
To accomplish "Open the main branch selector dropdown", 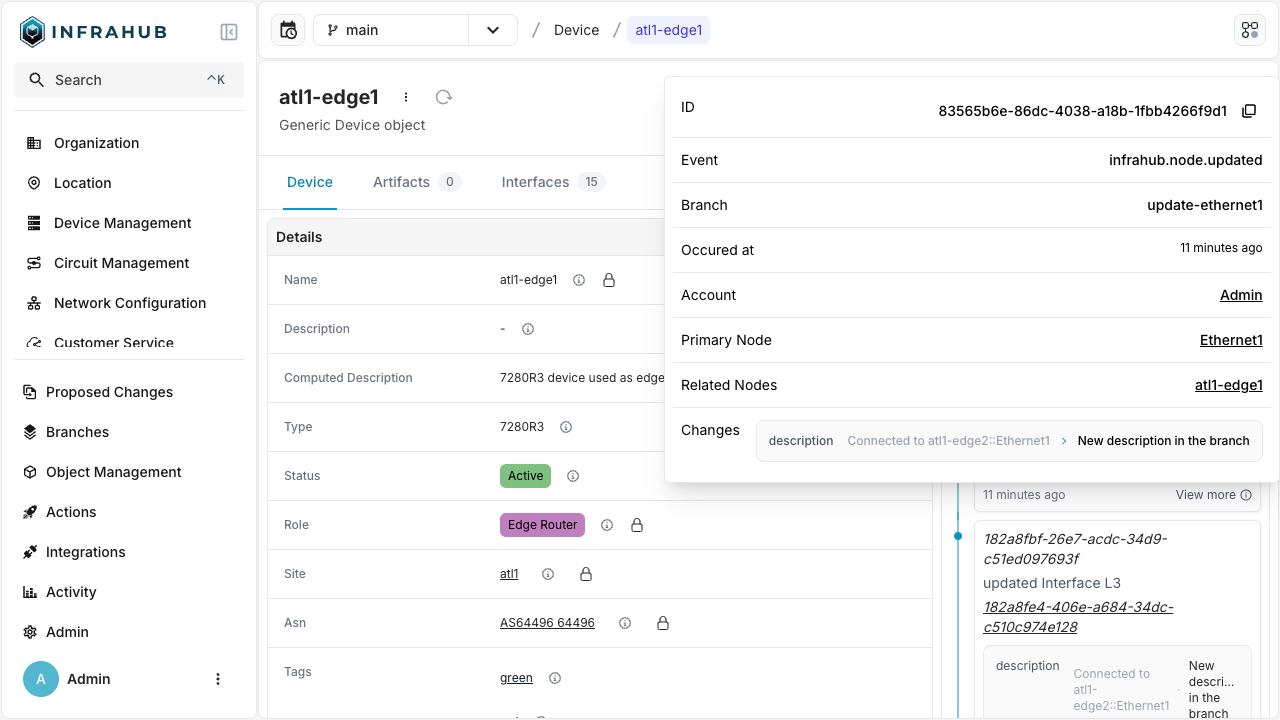I will point(492,30).
